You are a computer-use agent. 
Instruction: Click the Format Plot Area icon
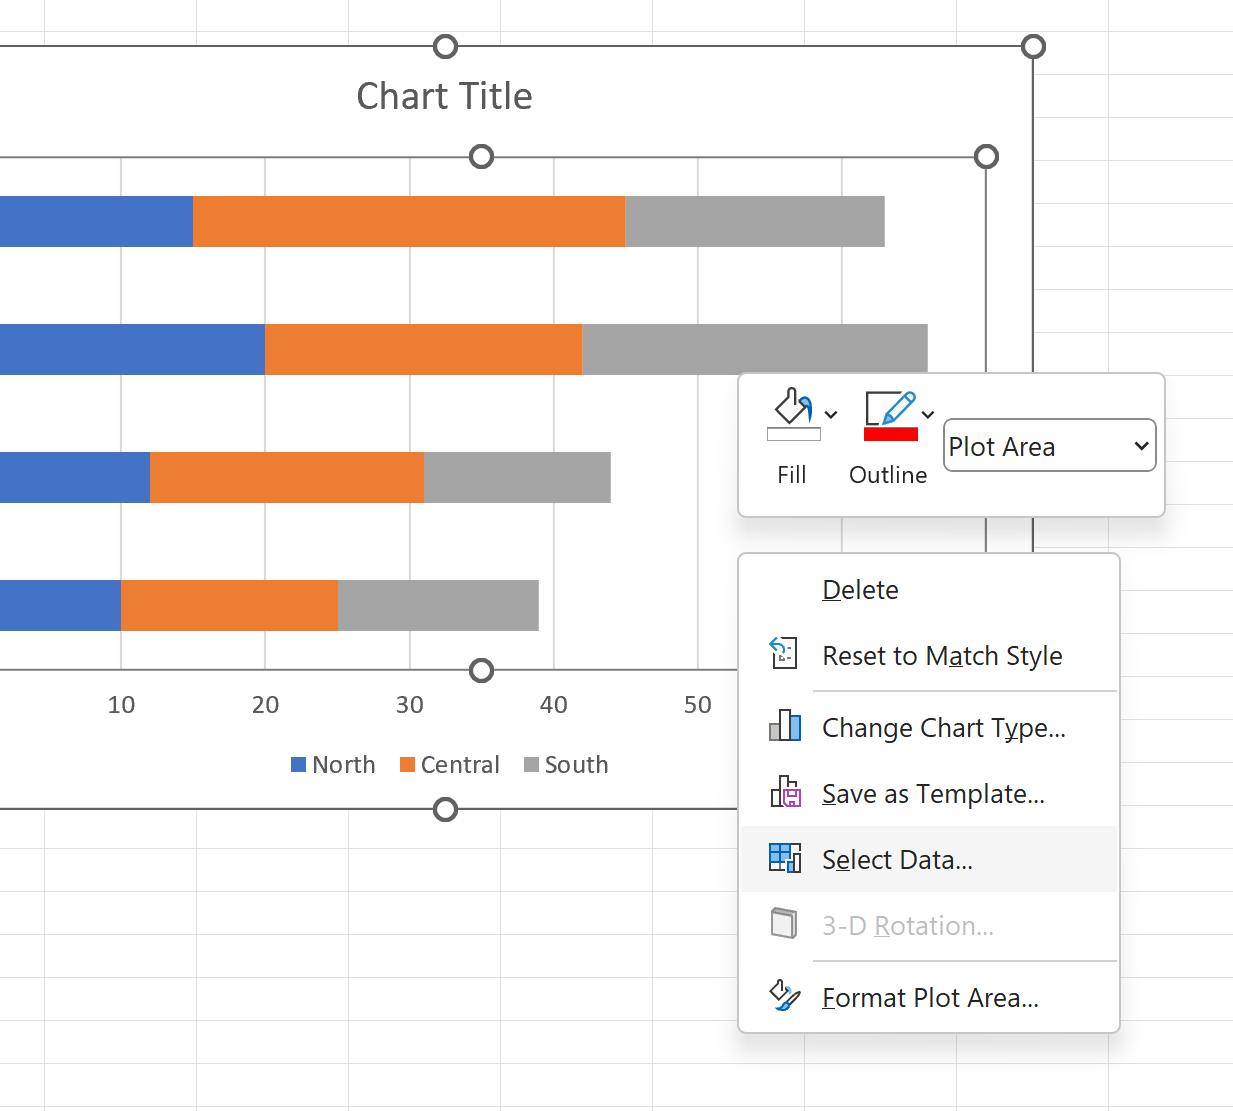point(785,996)
